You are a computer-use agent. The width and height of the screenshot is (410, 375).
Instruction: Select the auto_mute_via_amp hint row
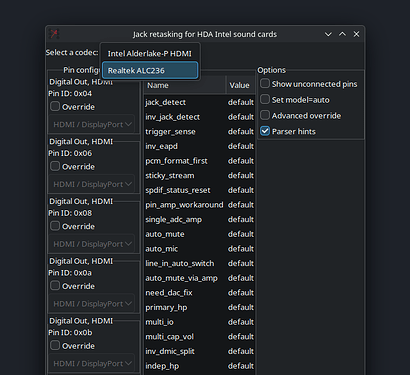point(200,278)
